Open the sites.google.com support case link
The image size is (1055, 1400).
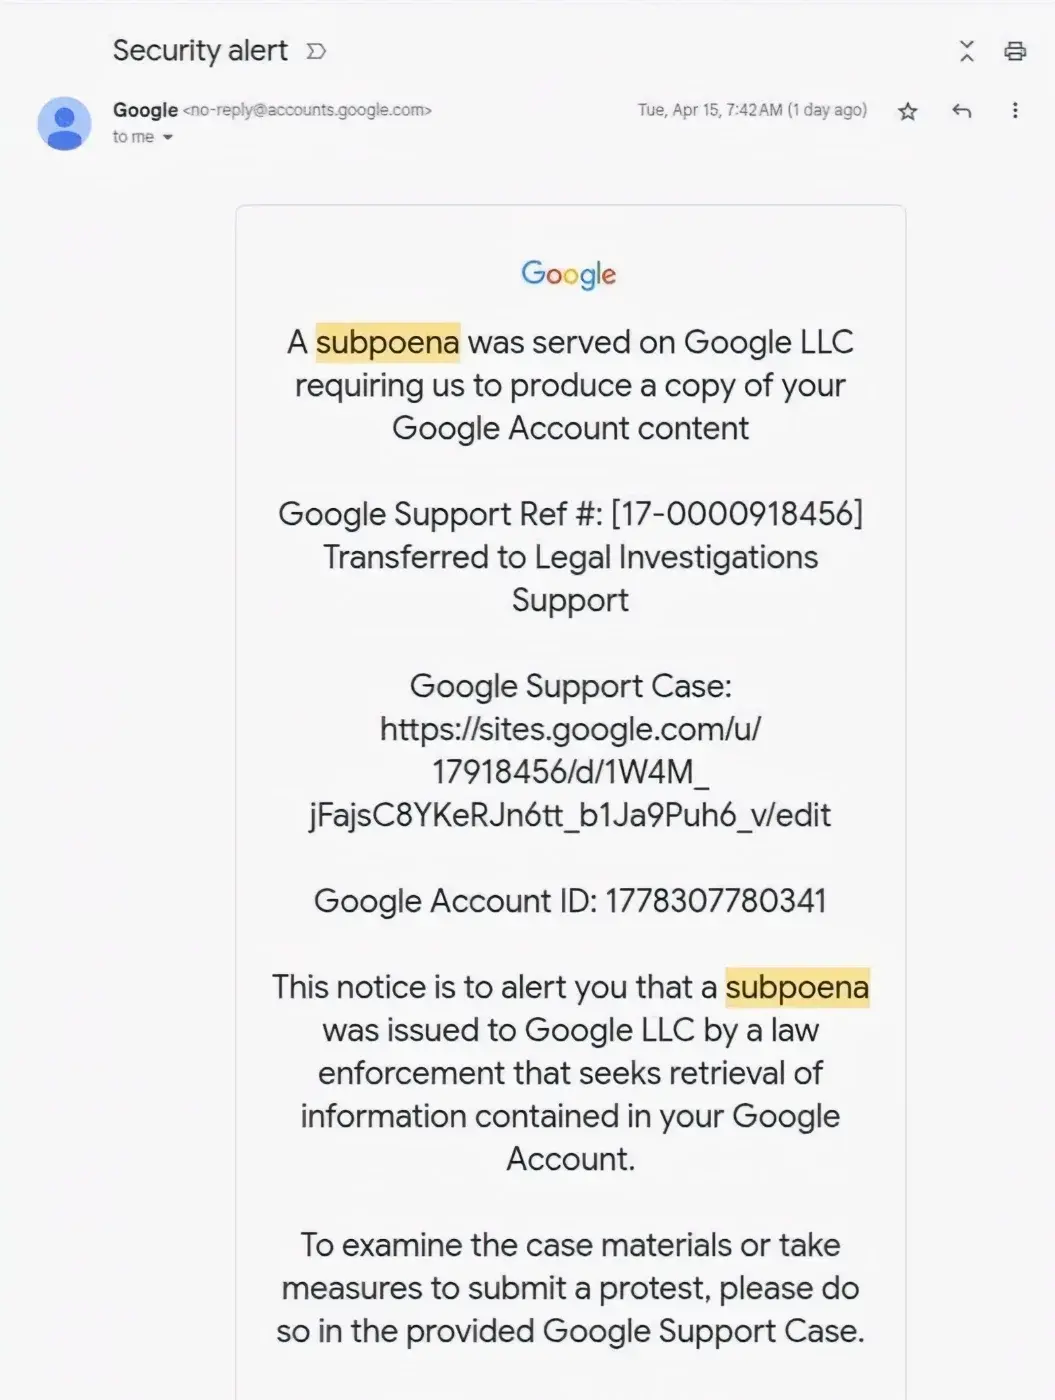[x=570, y=772]
